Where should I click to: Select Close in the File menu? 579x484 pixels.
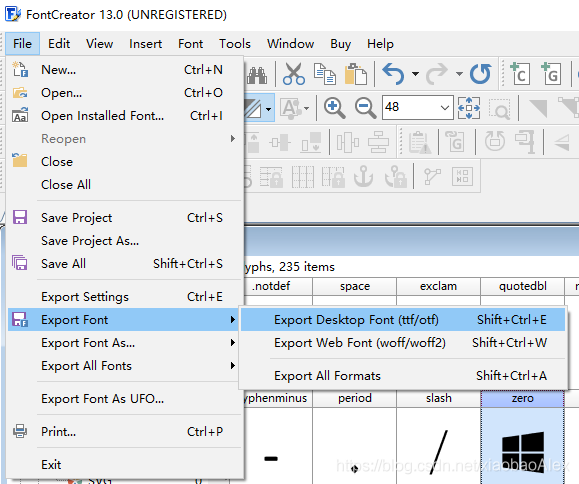coord(124,161)
